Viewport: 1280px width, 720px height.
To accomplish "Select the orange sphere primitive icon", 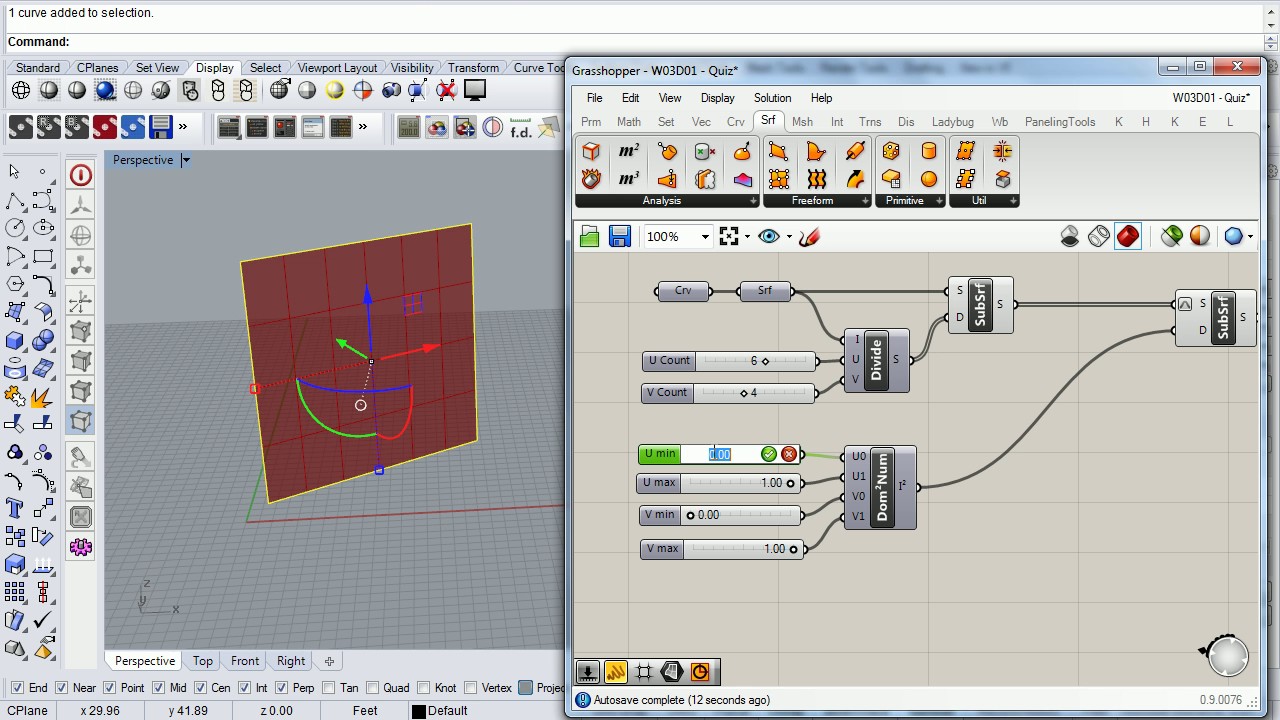I will click(929, 179).
